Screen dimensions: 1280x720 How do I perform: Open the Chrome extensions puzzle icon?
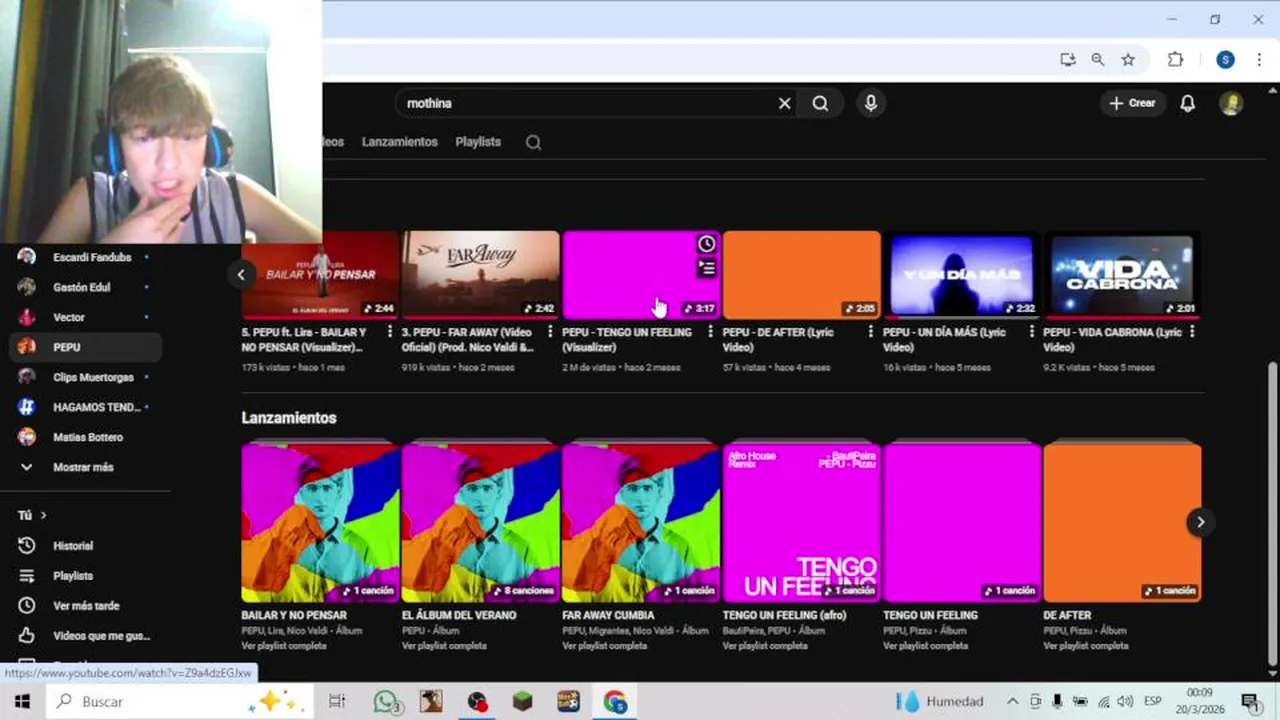pos(1176,60)
